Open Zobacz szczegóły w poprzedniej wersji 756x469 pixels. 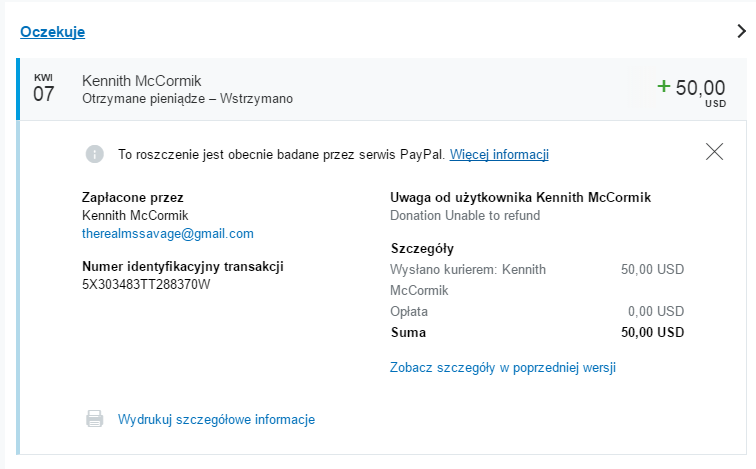(x=503, y=367)
